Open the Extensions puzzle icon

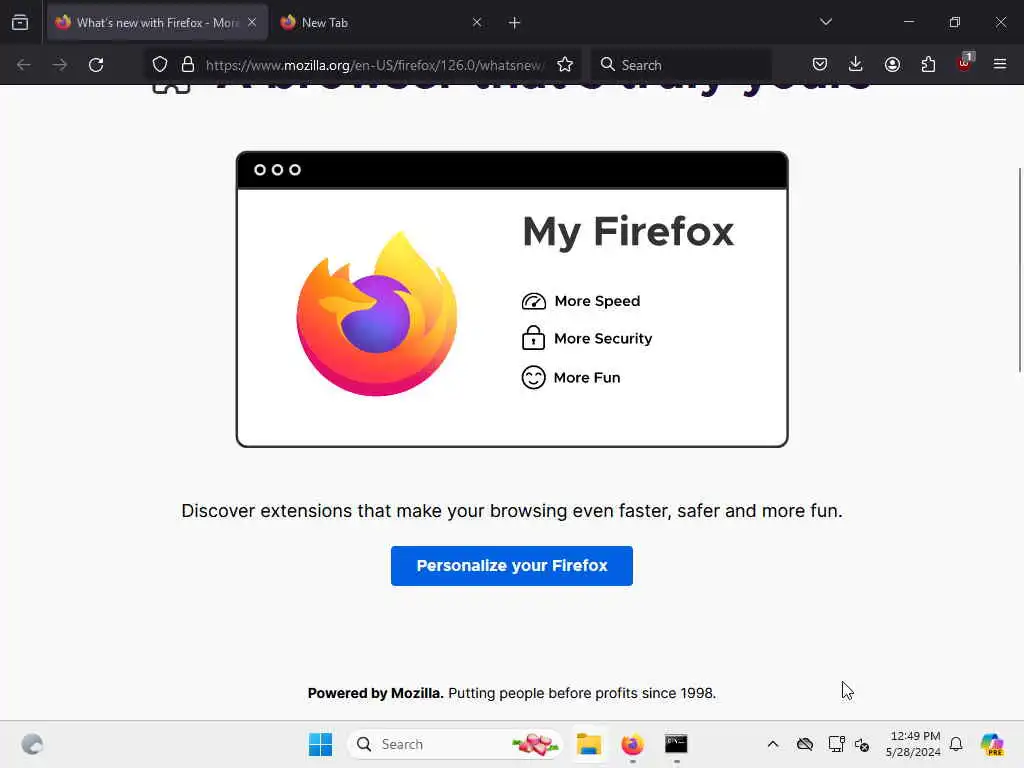click(x=928, y=64)
